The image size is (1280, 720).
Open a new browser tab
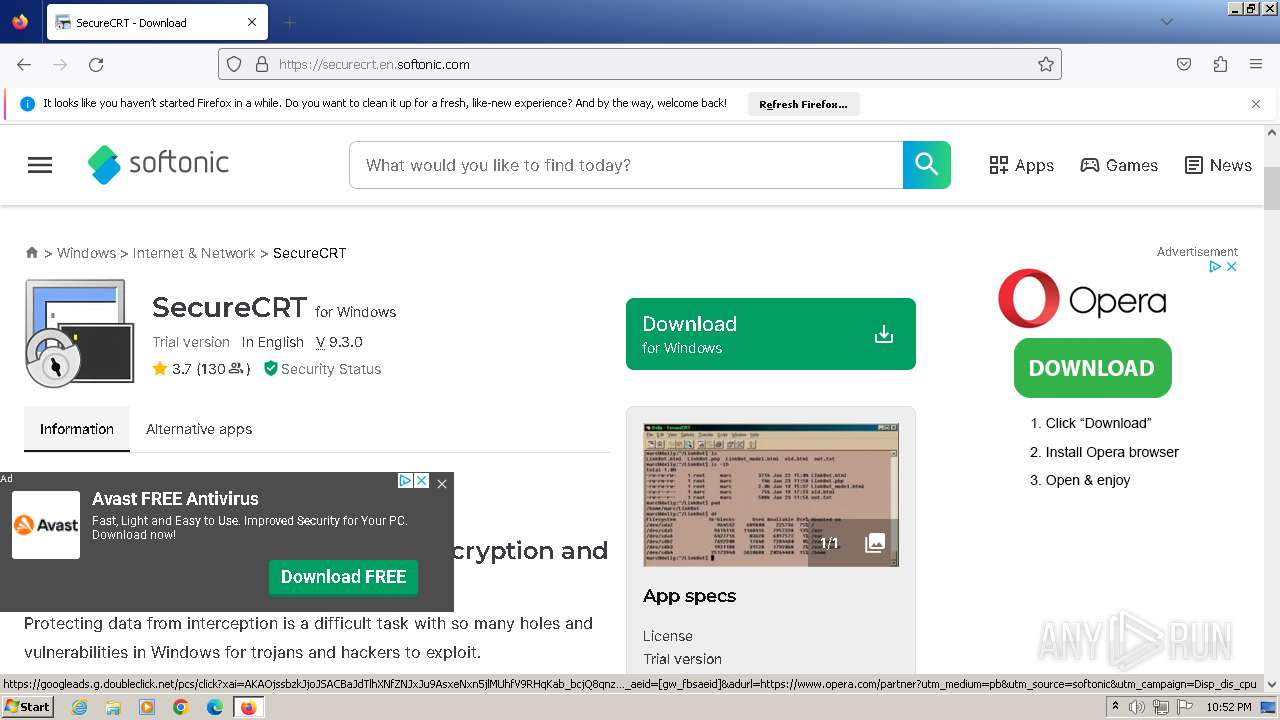(x=289, y=22)
